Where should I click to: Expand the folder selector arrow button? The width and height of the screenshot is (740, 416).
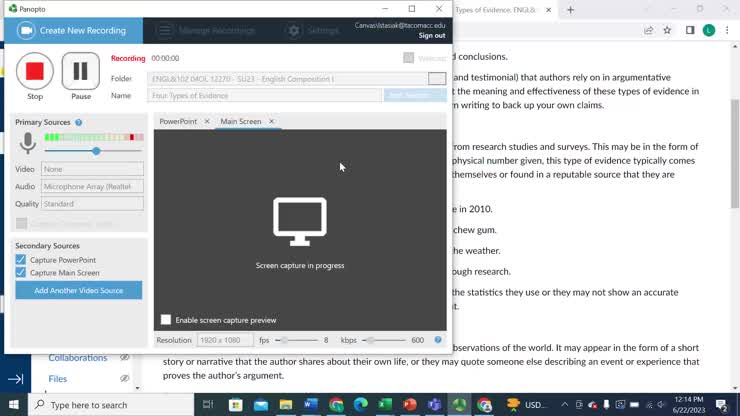point(437,79)
